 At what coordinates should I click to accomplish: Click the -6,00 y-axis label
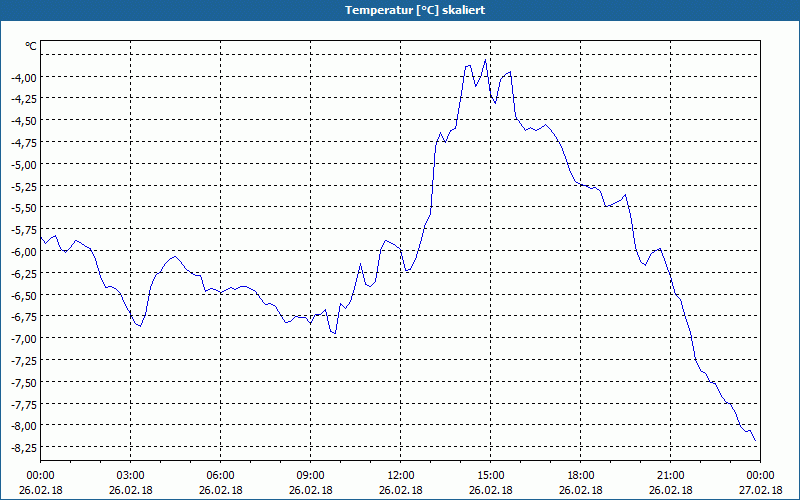(24, 251)
